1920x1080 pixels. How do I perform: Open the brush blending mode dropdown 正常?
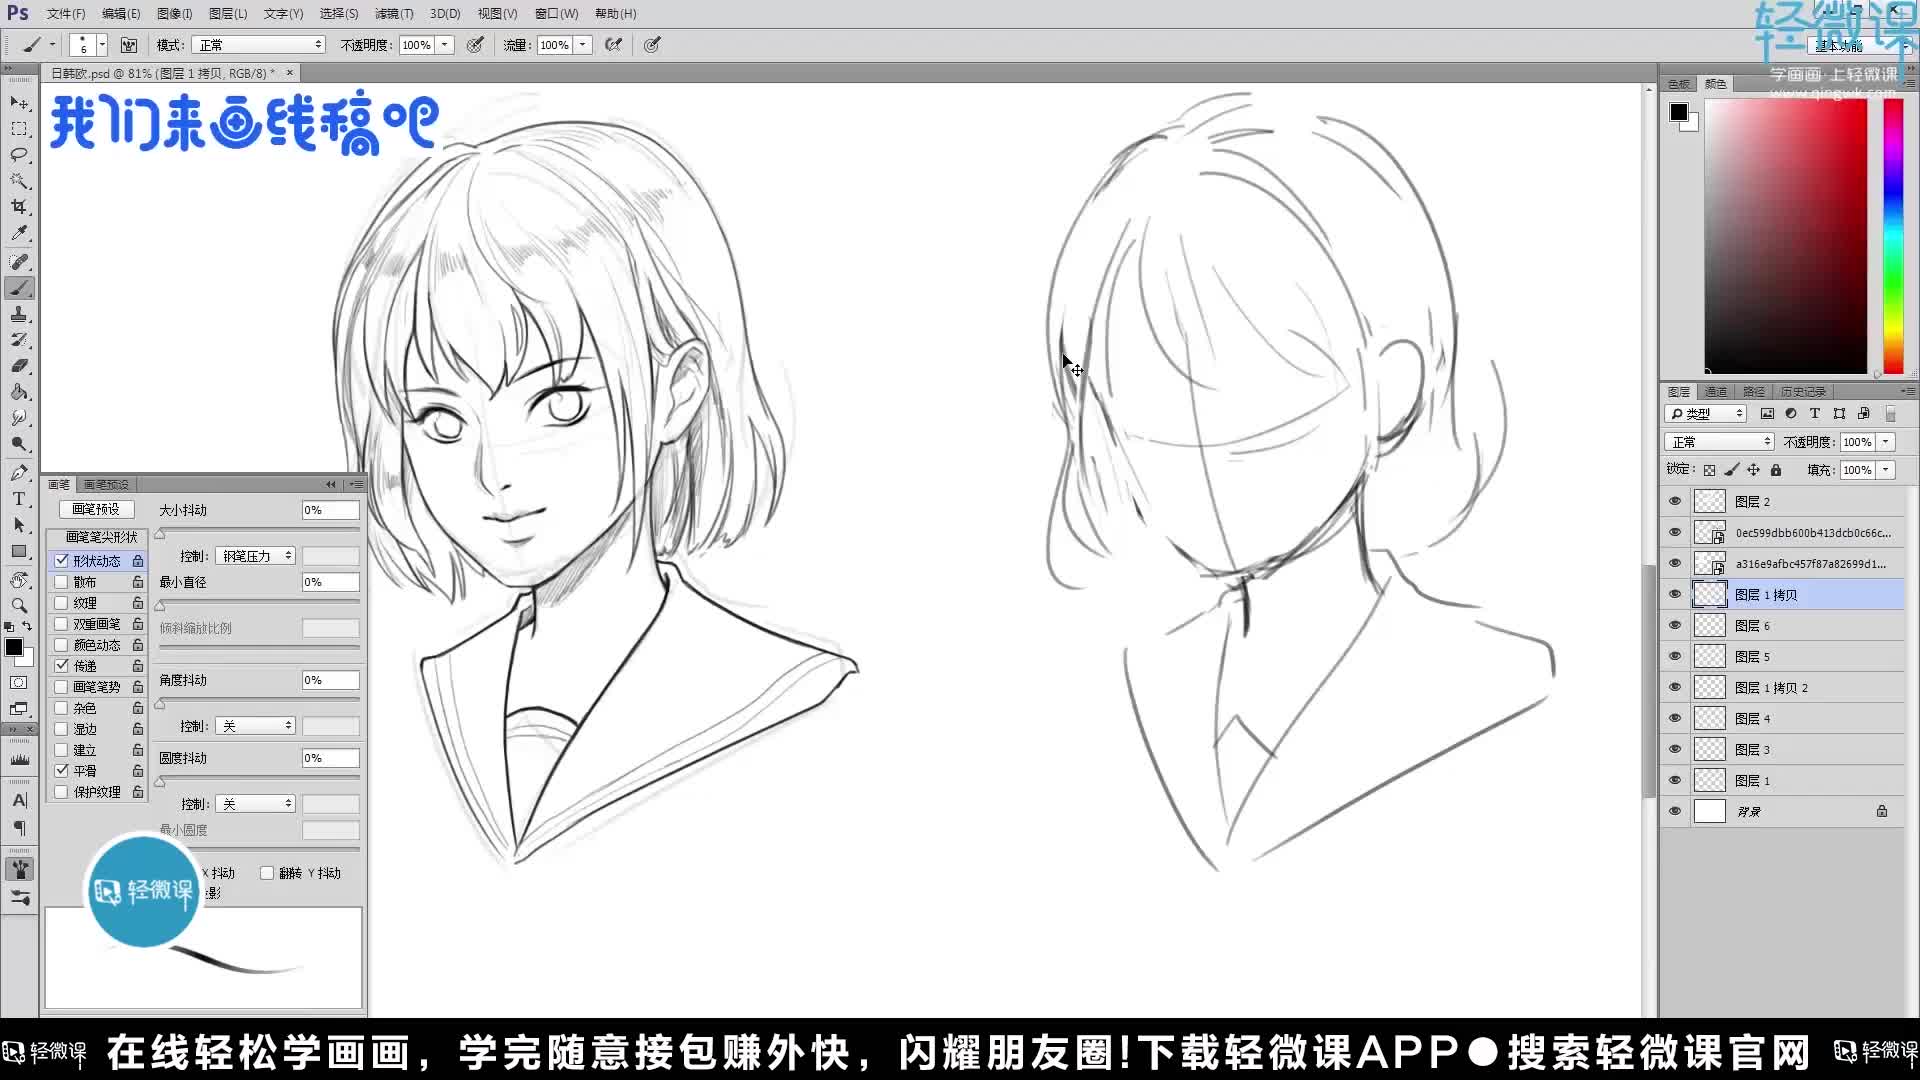[258, 44]
